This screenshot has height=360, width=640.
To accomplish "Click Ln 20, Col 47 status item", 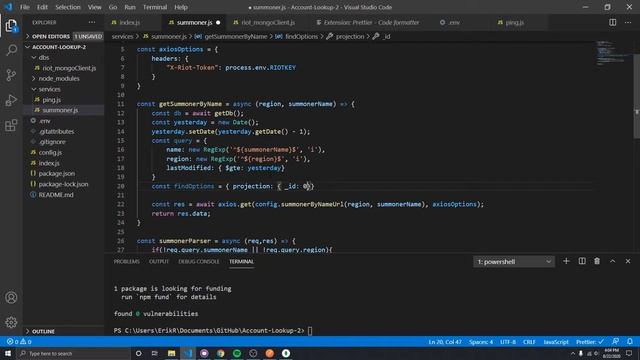I will tap(445, 342).
